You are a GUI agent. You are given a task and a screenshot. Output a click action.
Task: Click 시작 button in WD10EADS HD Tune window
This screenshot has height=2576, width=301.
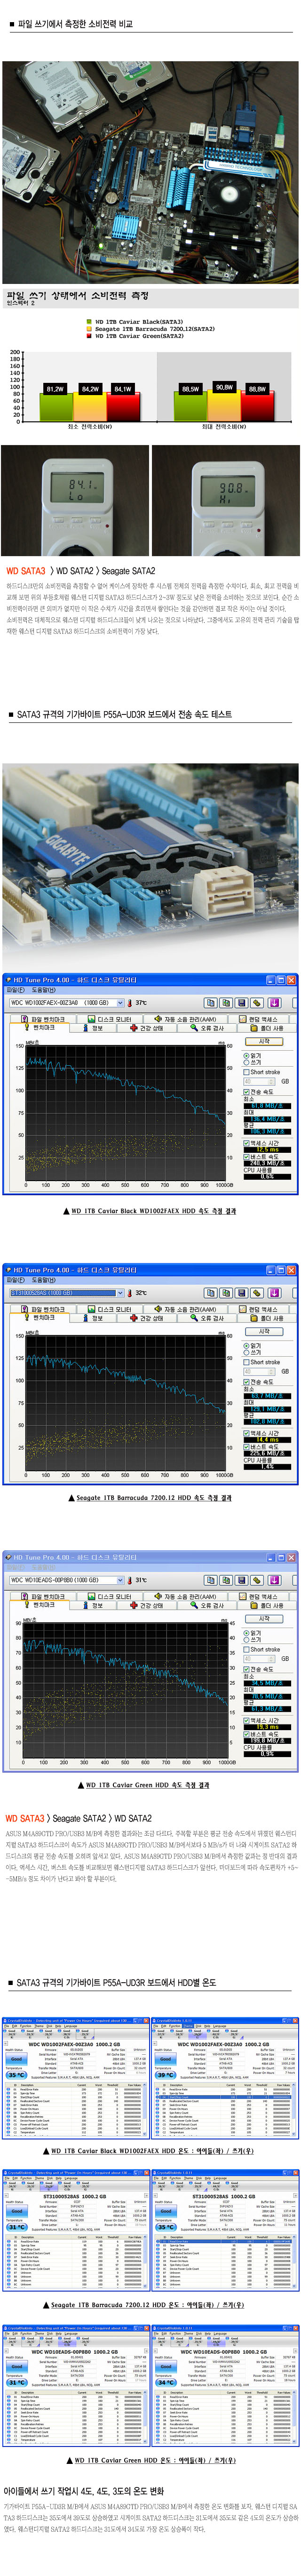(264, 1618)
